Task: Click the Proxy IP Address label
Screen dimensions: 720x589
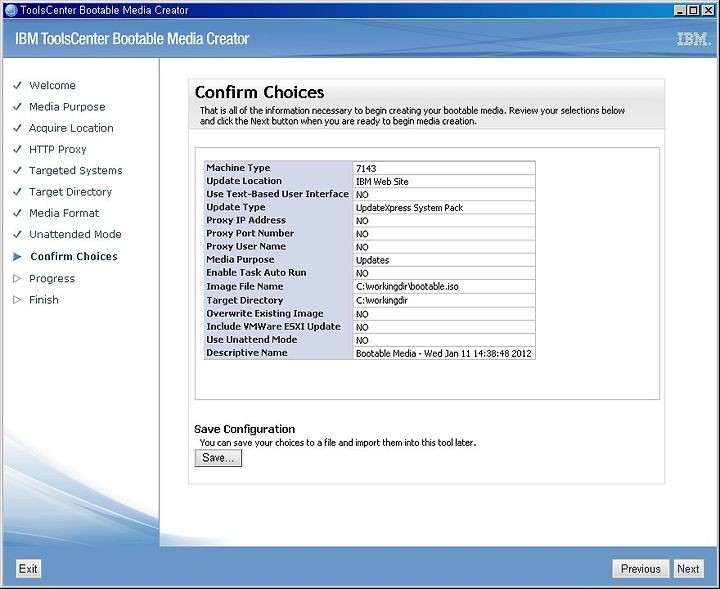Action: 246,220
